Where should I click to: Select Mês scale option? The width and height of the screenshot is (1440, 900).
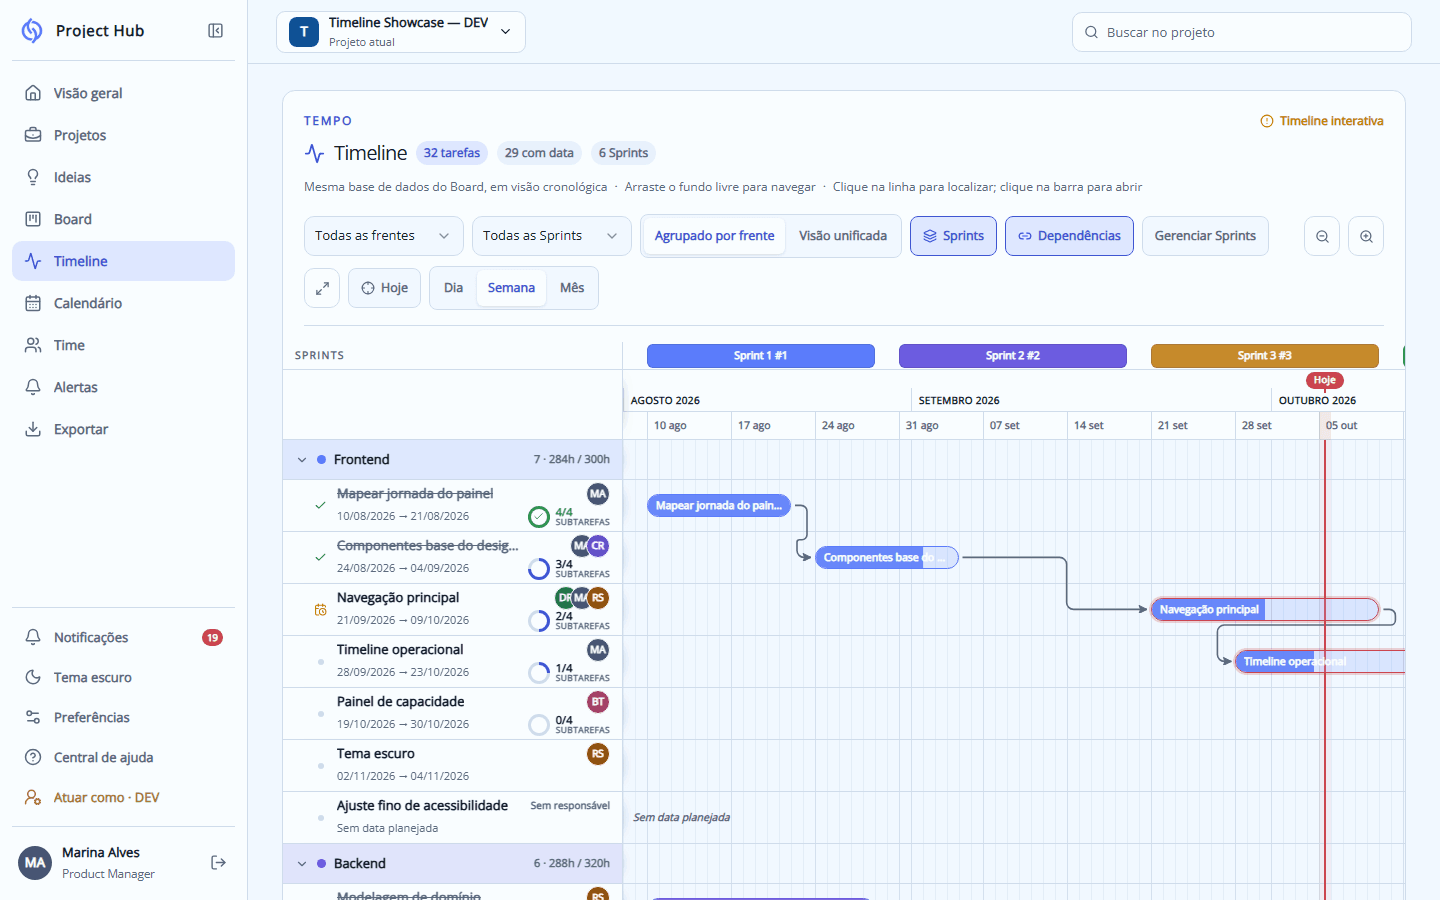572,288
